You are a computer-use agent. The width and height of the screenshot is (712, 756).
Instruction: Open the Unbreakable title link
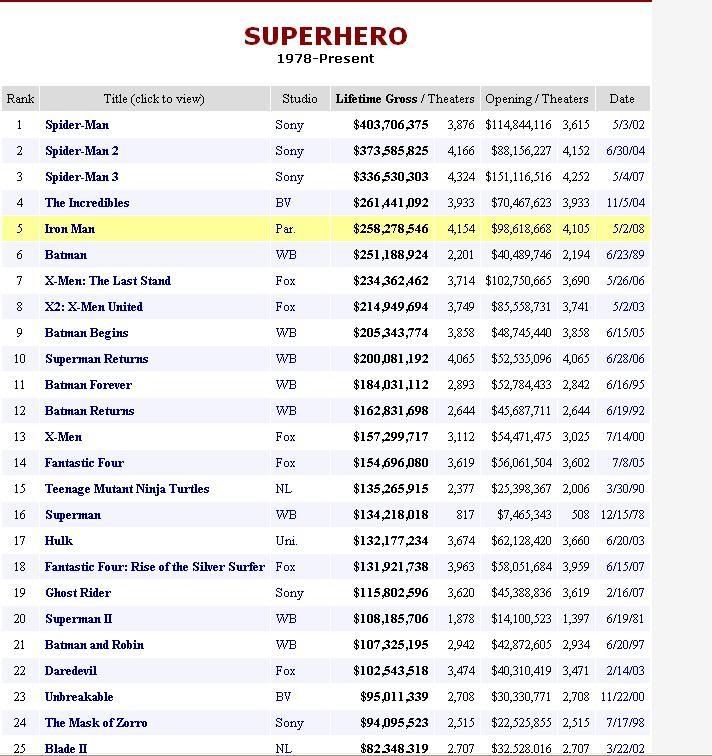click(79, 697)
